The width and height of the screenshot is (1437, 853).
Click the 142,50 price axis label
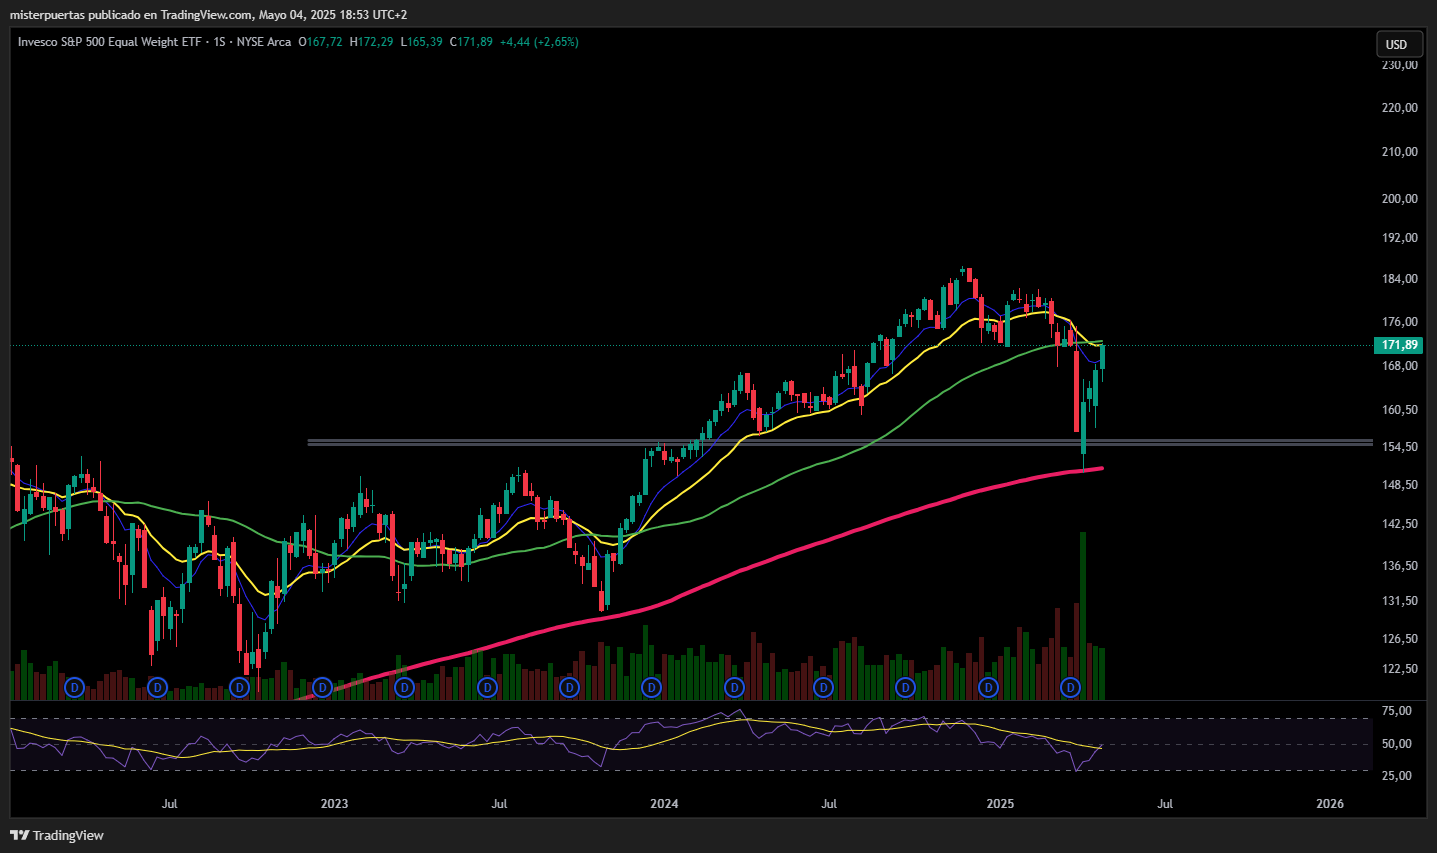click(x=1399, y=524)
